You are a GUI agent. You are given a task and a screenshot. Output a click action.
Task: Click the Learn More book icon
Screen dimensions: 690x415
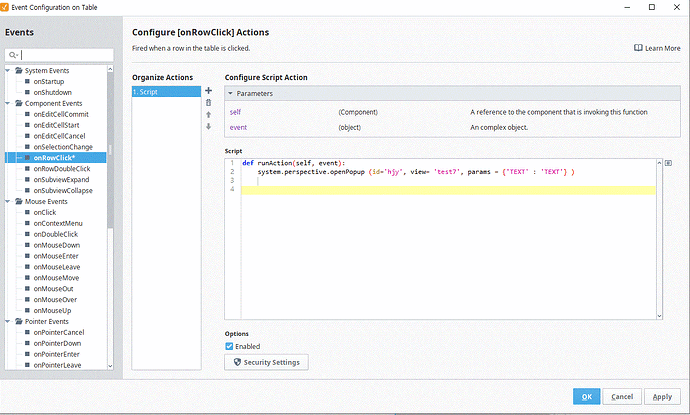(x=638, y=48)
